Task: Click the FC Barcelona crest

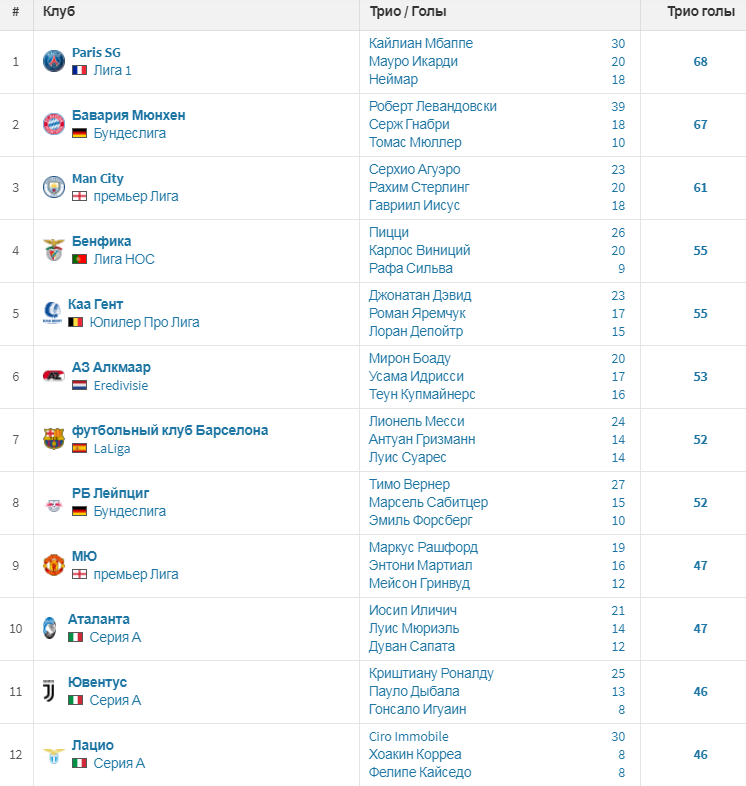Action: pyautogui.click(x=54, y=439)
